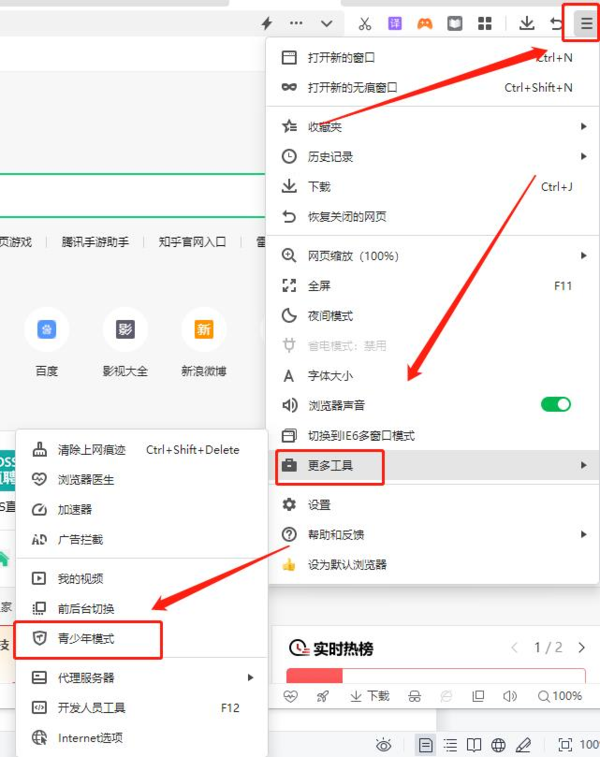The height and width of the screenshot is (757, 600).
Task: Click the status bar 下载 button
Action: 370,696
